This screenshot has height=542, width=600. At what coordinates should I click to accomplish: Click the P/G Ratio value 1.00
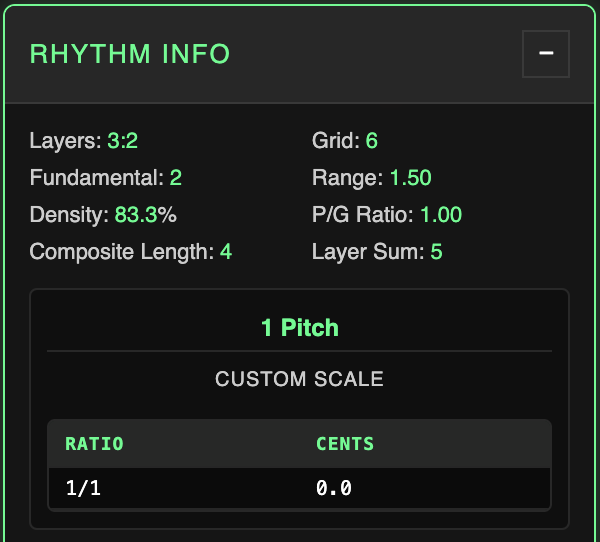[441, 214]
